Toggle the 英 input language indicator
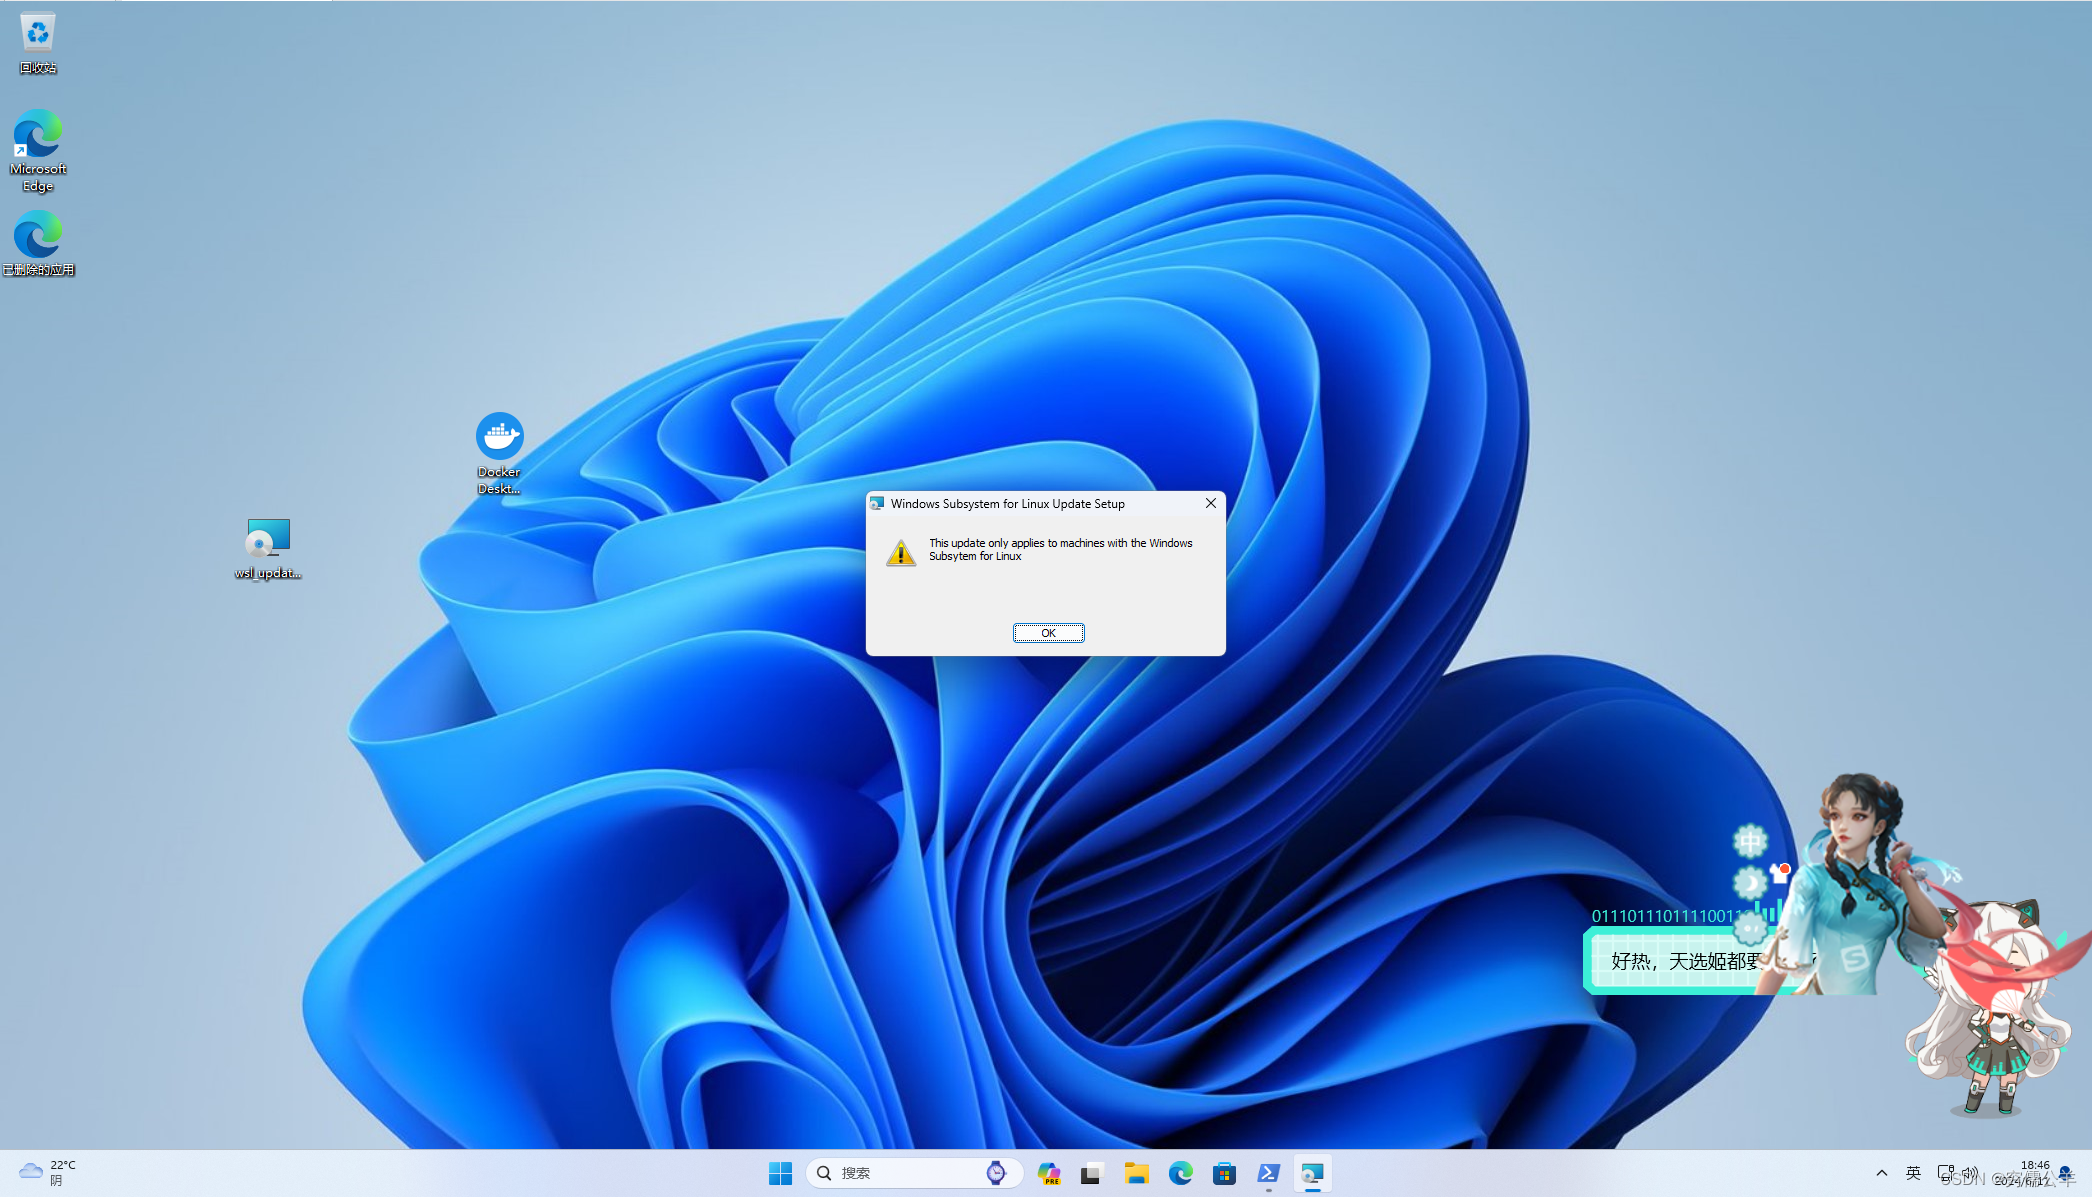This screenshot has width=2092, height=1197. pyautogui.click(x=1913, y=1173)
